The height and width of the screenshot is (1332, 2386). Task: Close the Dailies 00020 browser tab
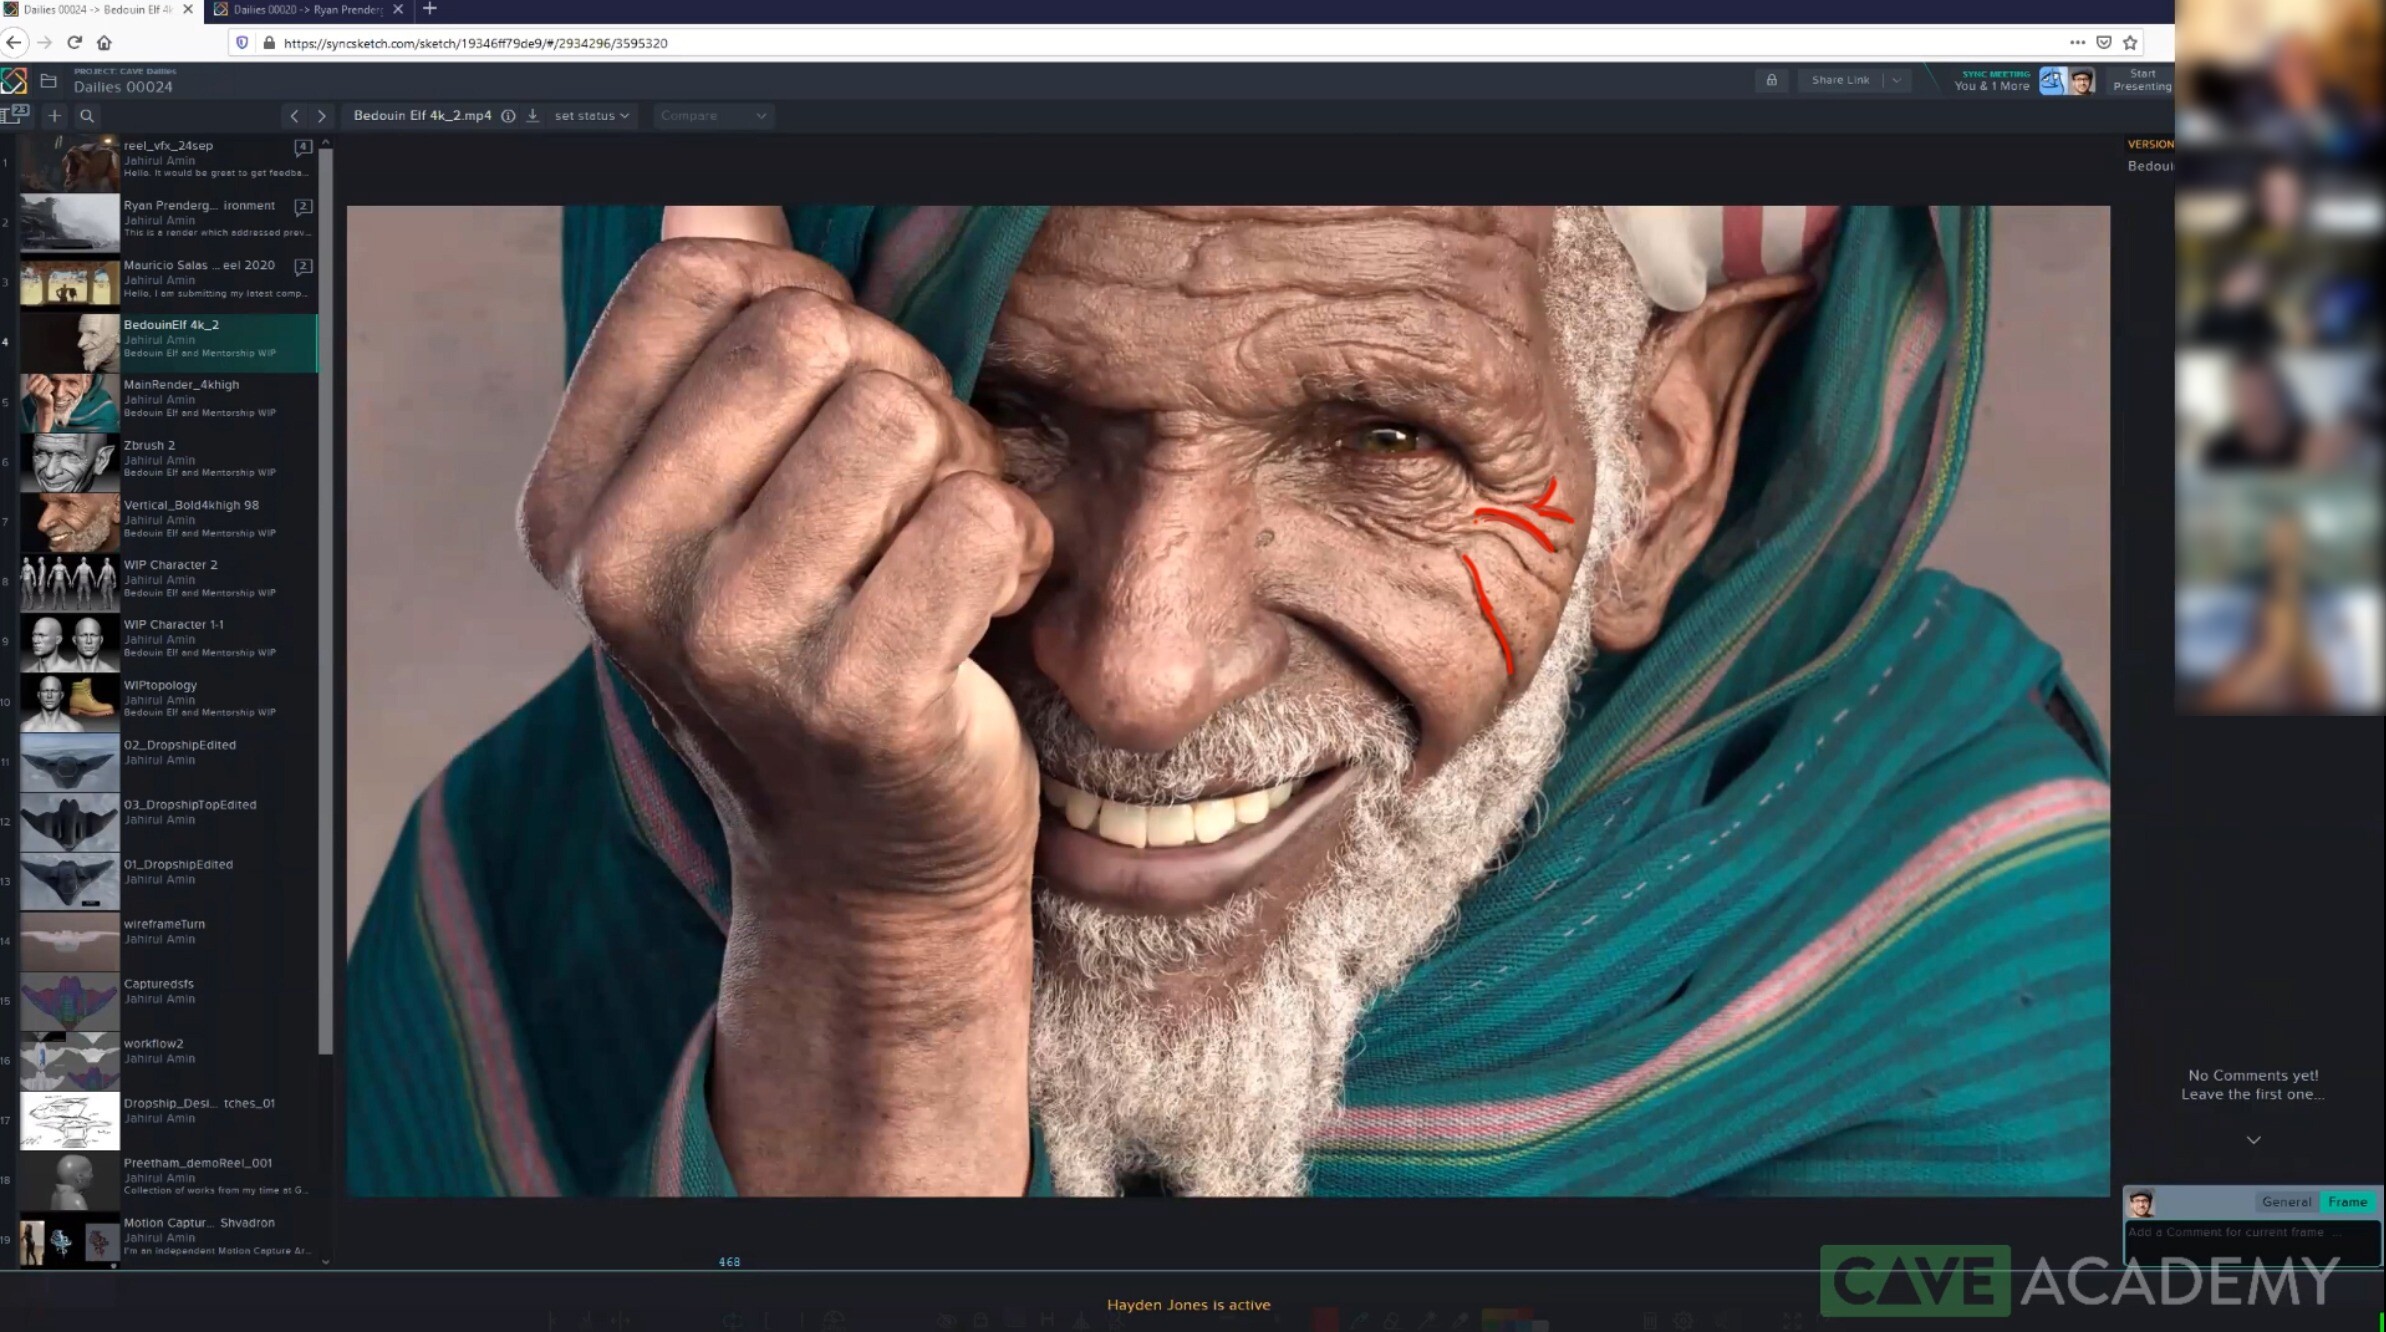(x=398, y=10)
